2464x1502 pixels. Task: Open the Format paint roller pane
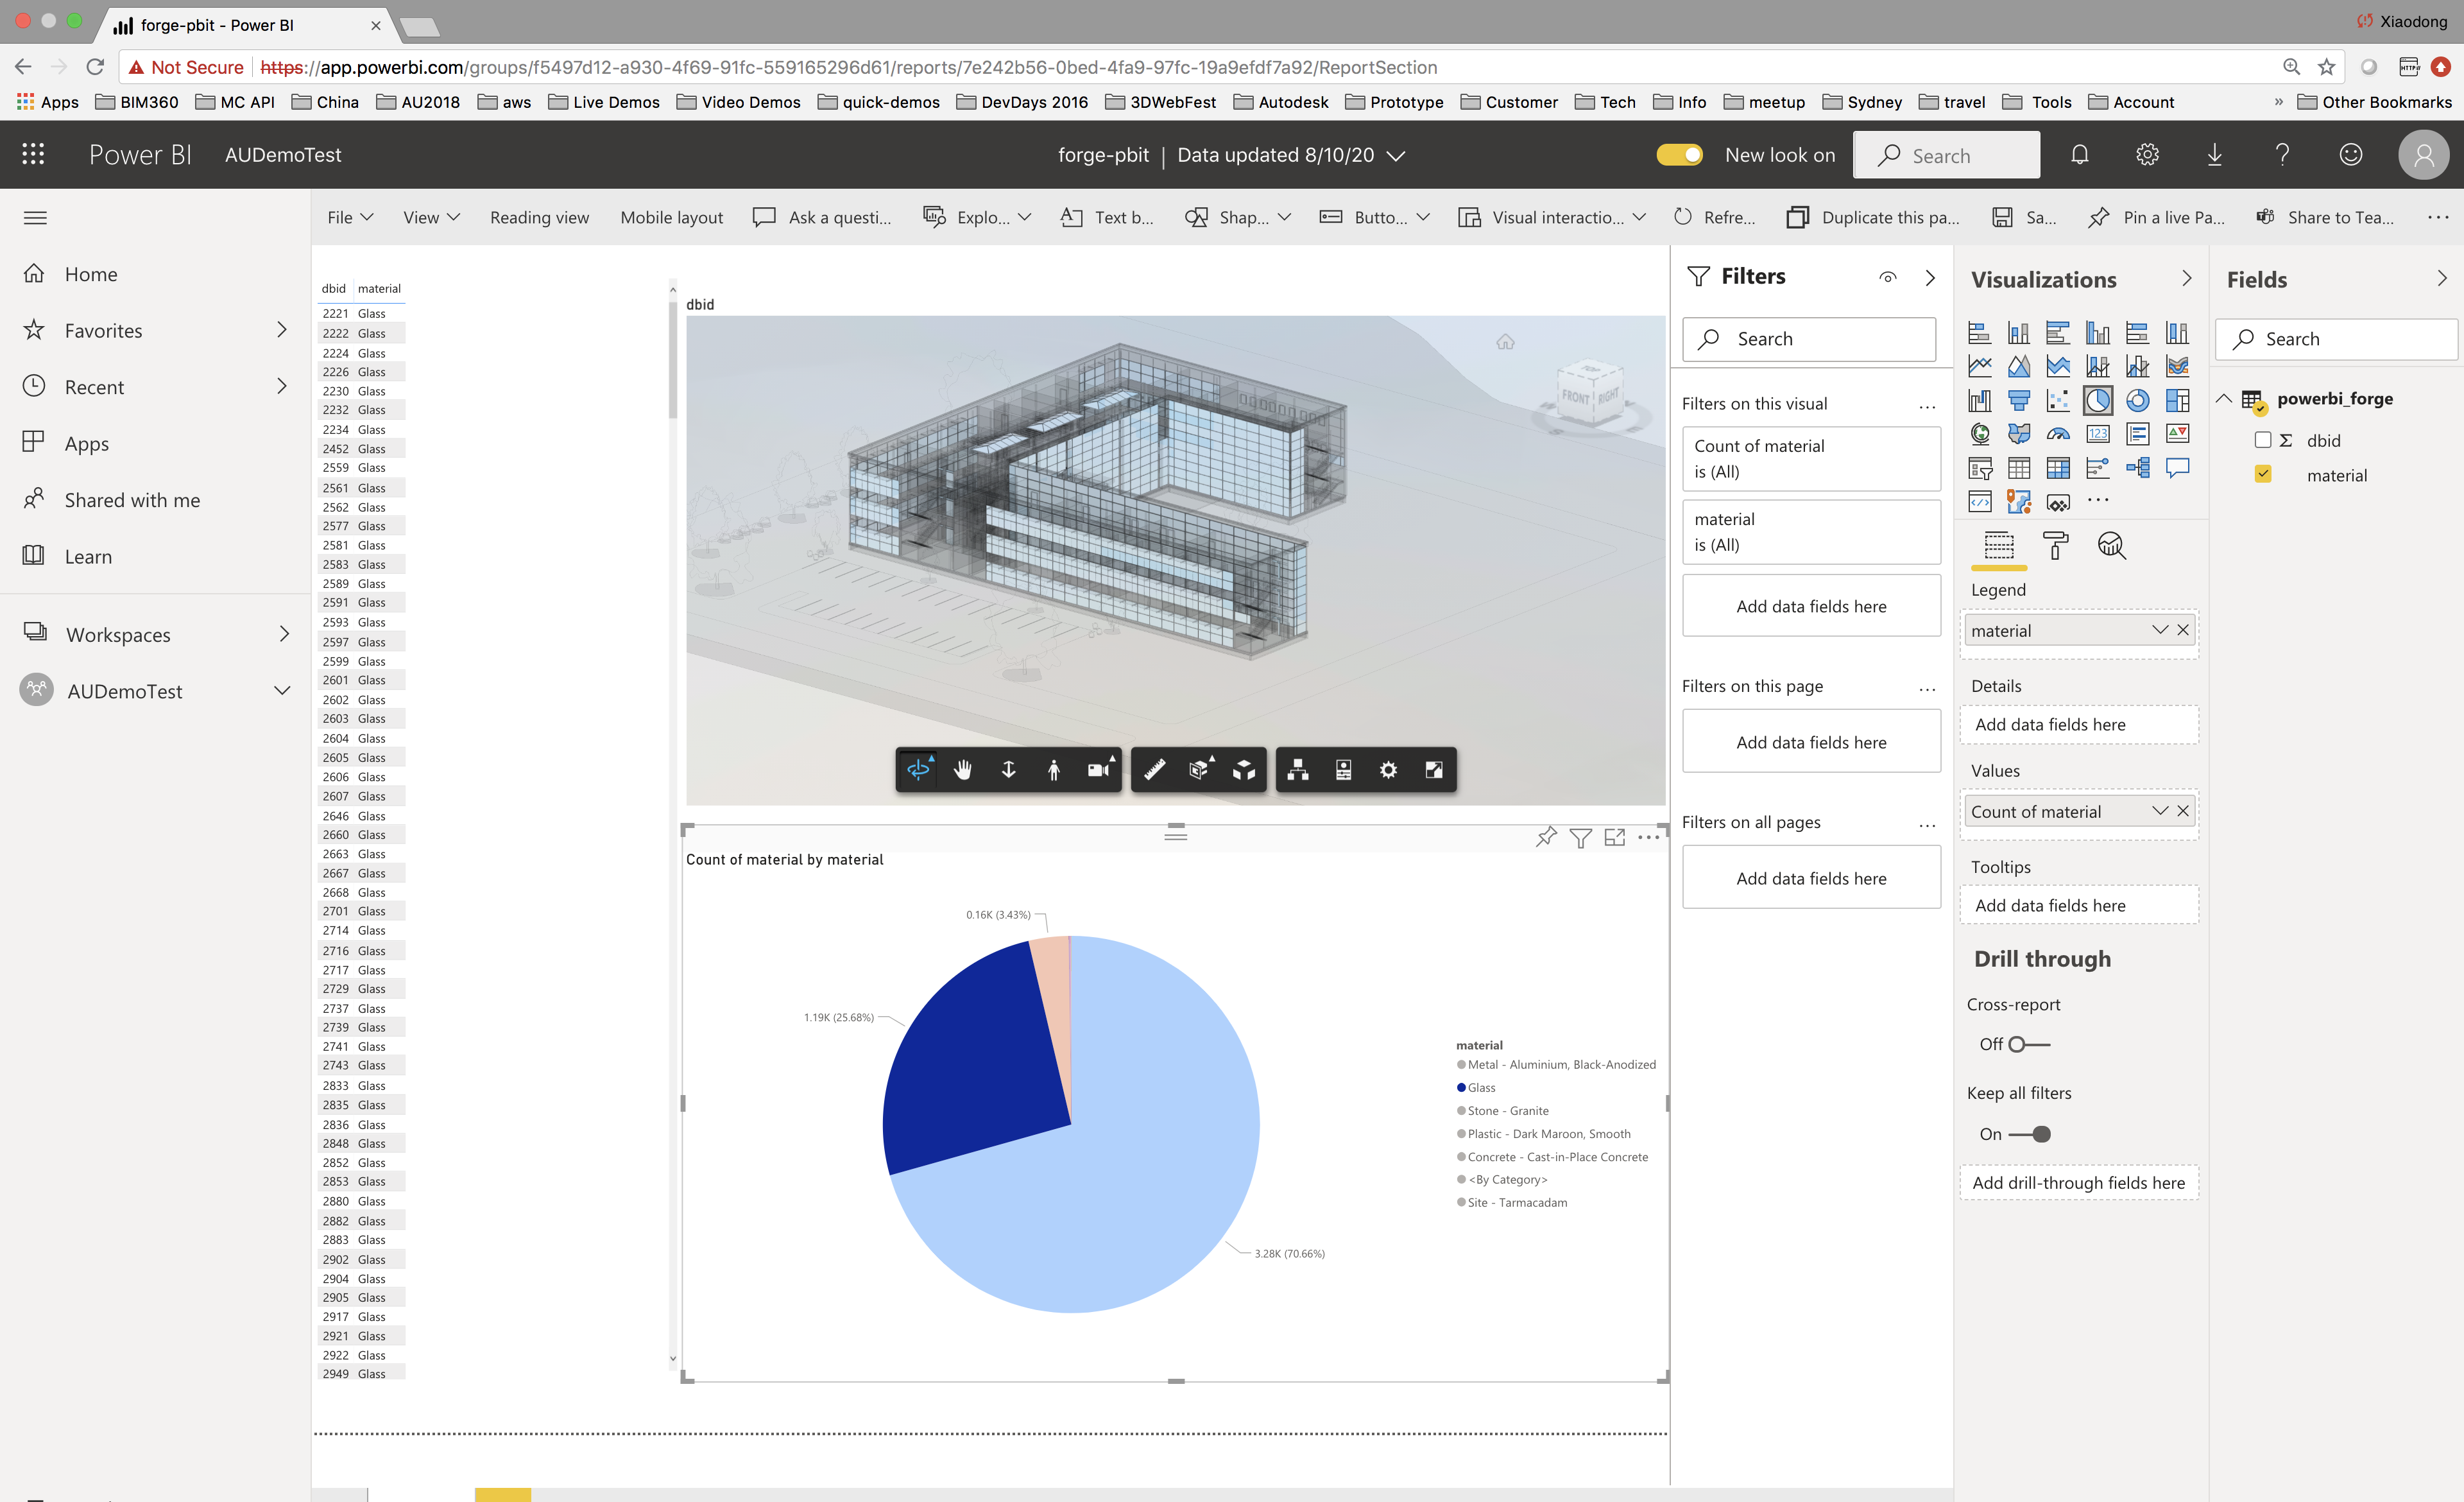pos(2055,545)
